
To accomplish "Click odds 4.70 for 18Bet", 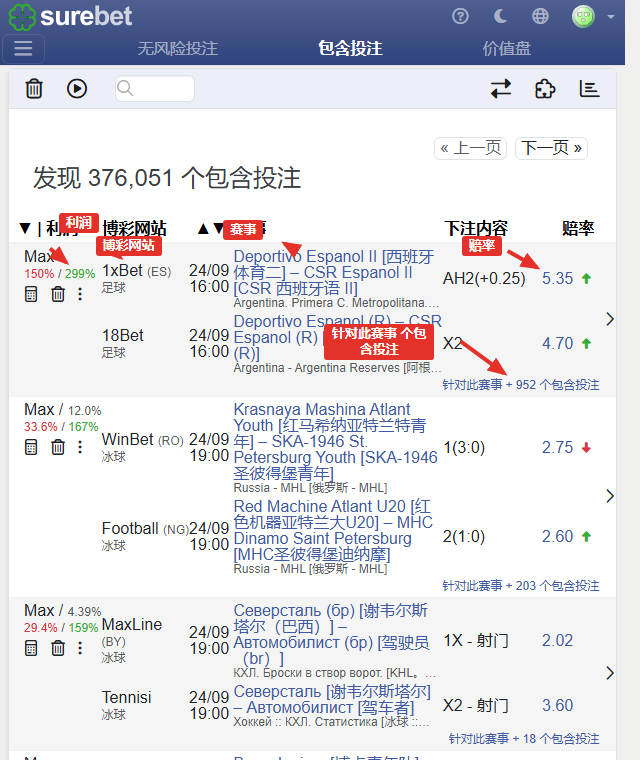I will click(557, 343).
